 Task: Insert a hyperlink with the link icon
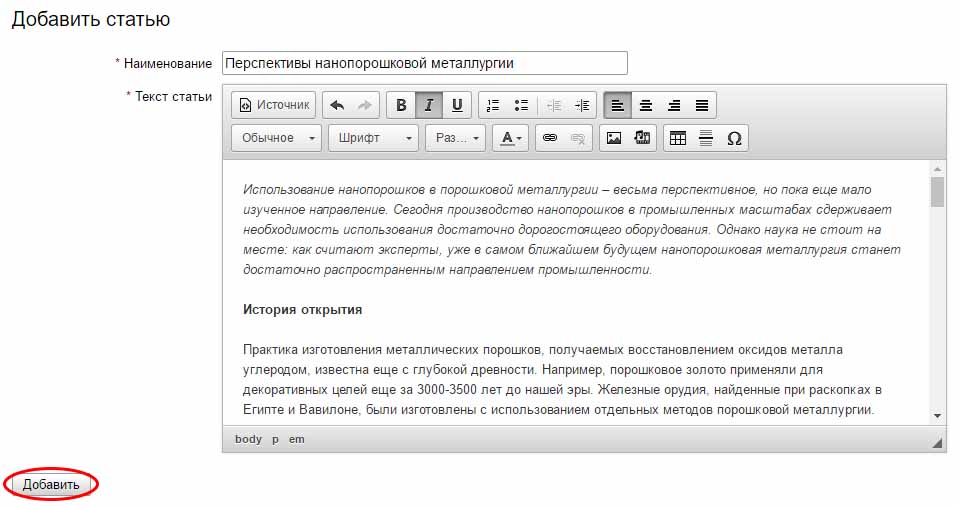tap(550, 138)
